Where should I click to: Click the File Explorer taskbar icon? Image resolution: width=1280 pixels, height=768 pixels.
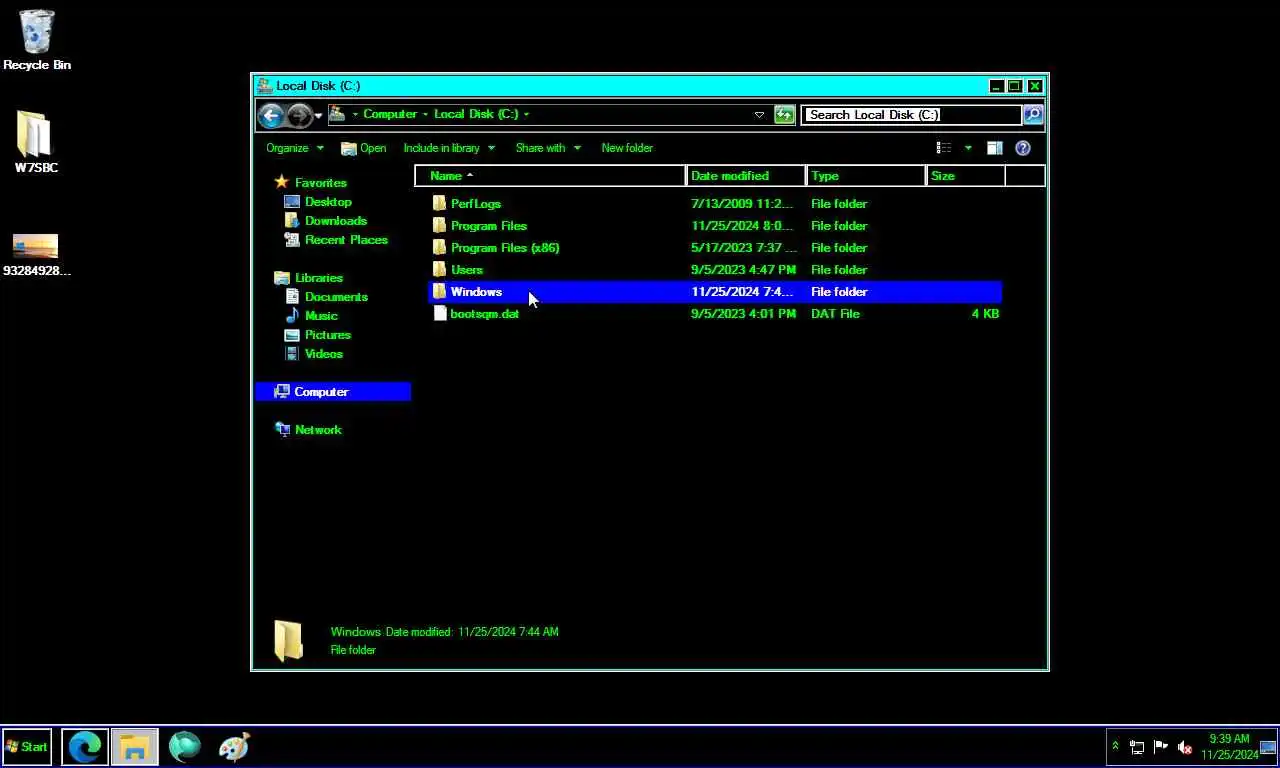(135, 747)
